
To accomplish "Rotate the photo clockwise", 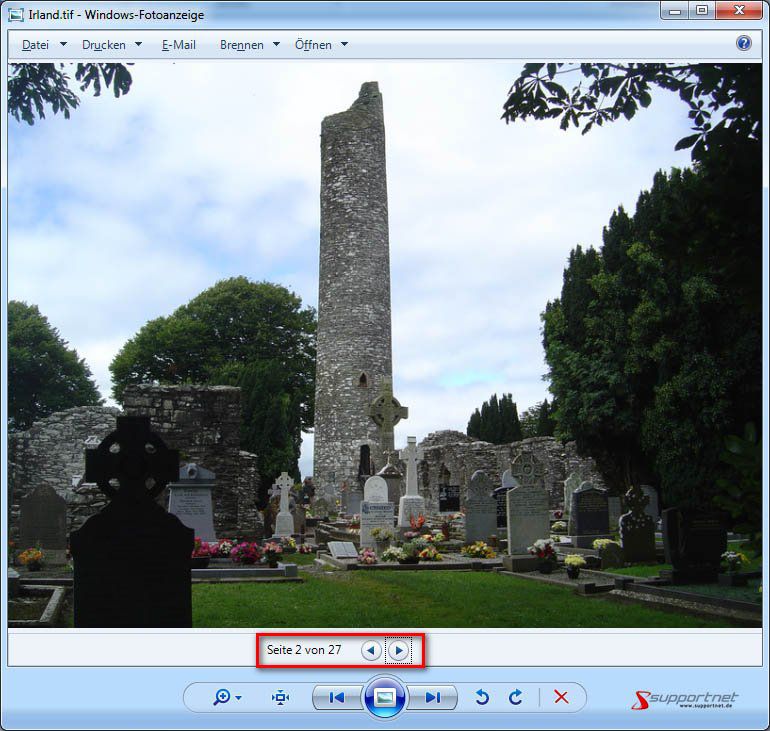I will tap(516, 698).
